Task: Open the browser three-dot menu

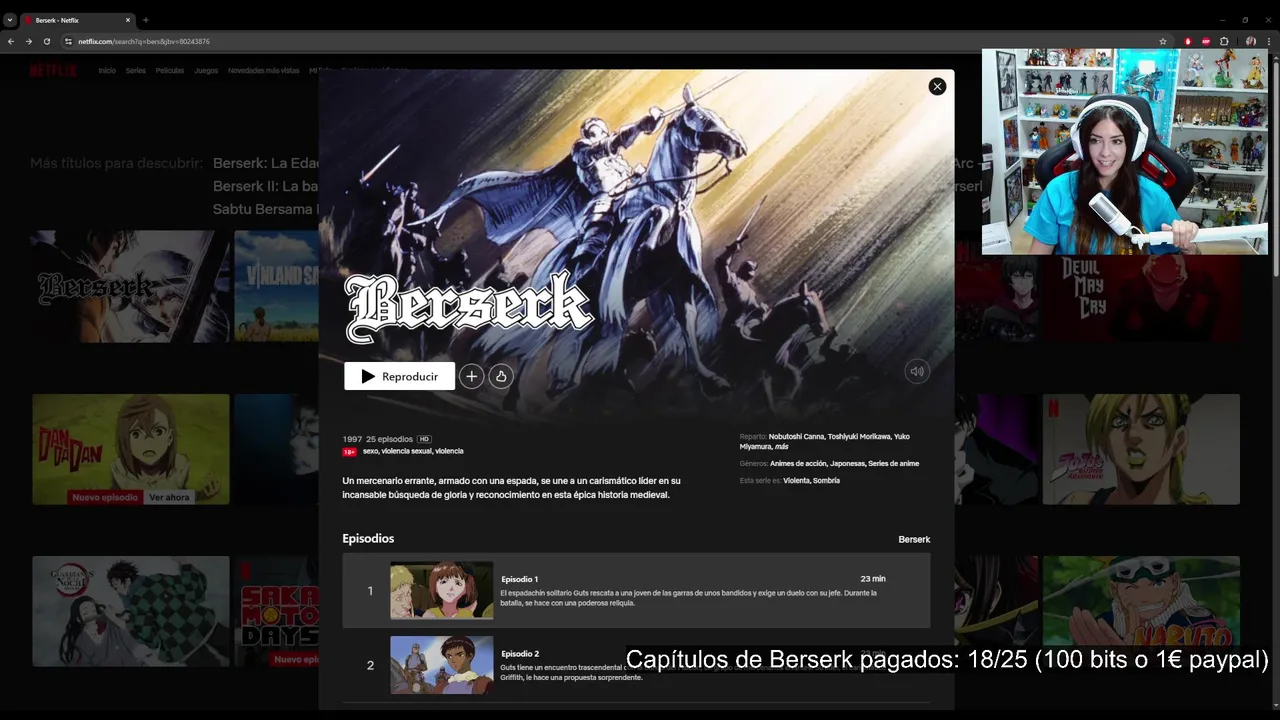Action: tap(1267, 41)
